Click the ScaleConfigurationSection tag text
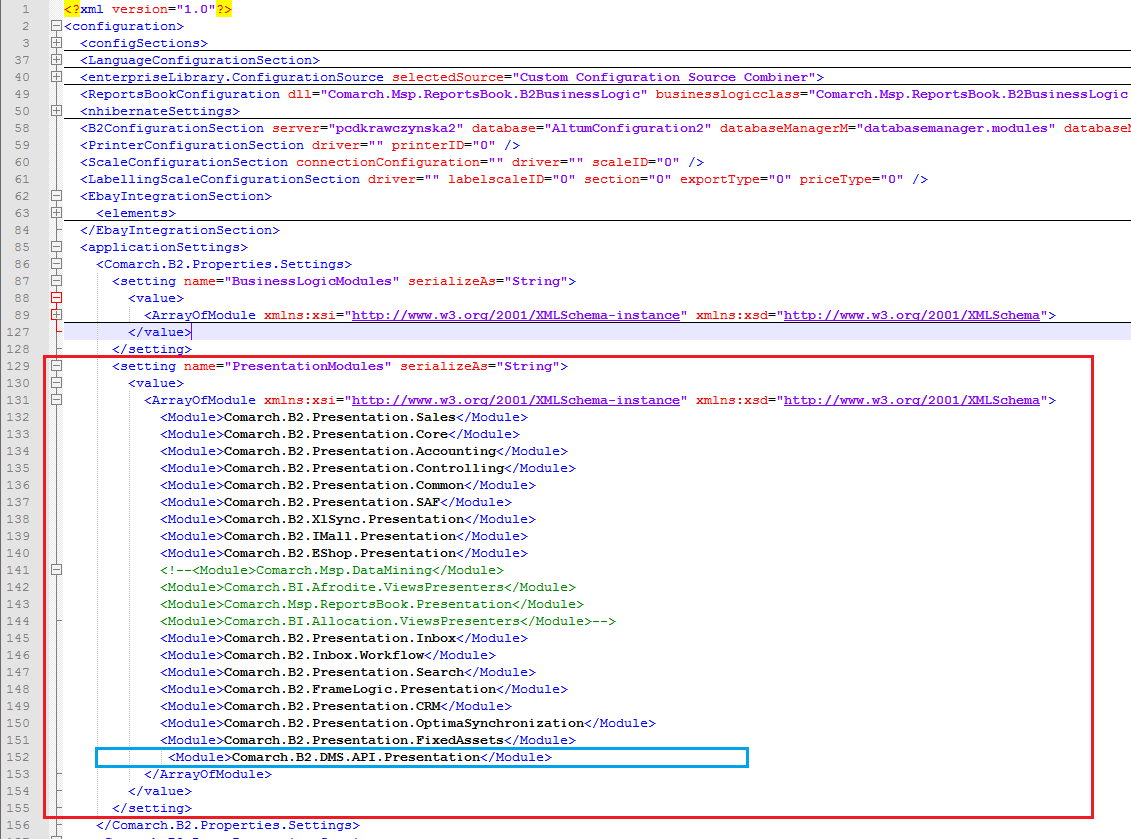The height and width of the screenshot is (839, 1131). point(184,162)
